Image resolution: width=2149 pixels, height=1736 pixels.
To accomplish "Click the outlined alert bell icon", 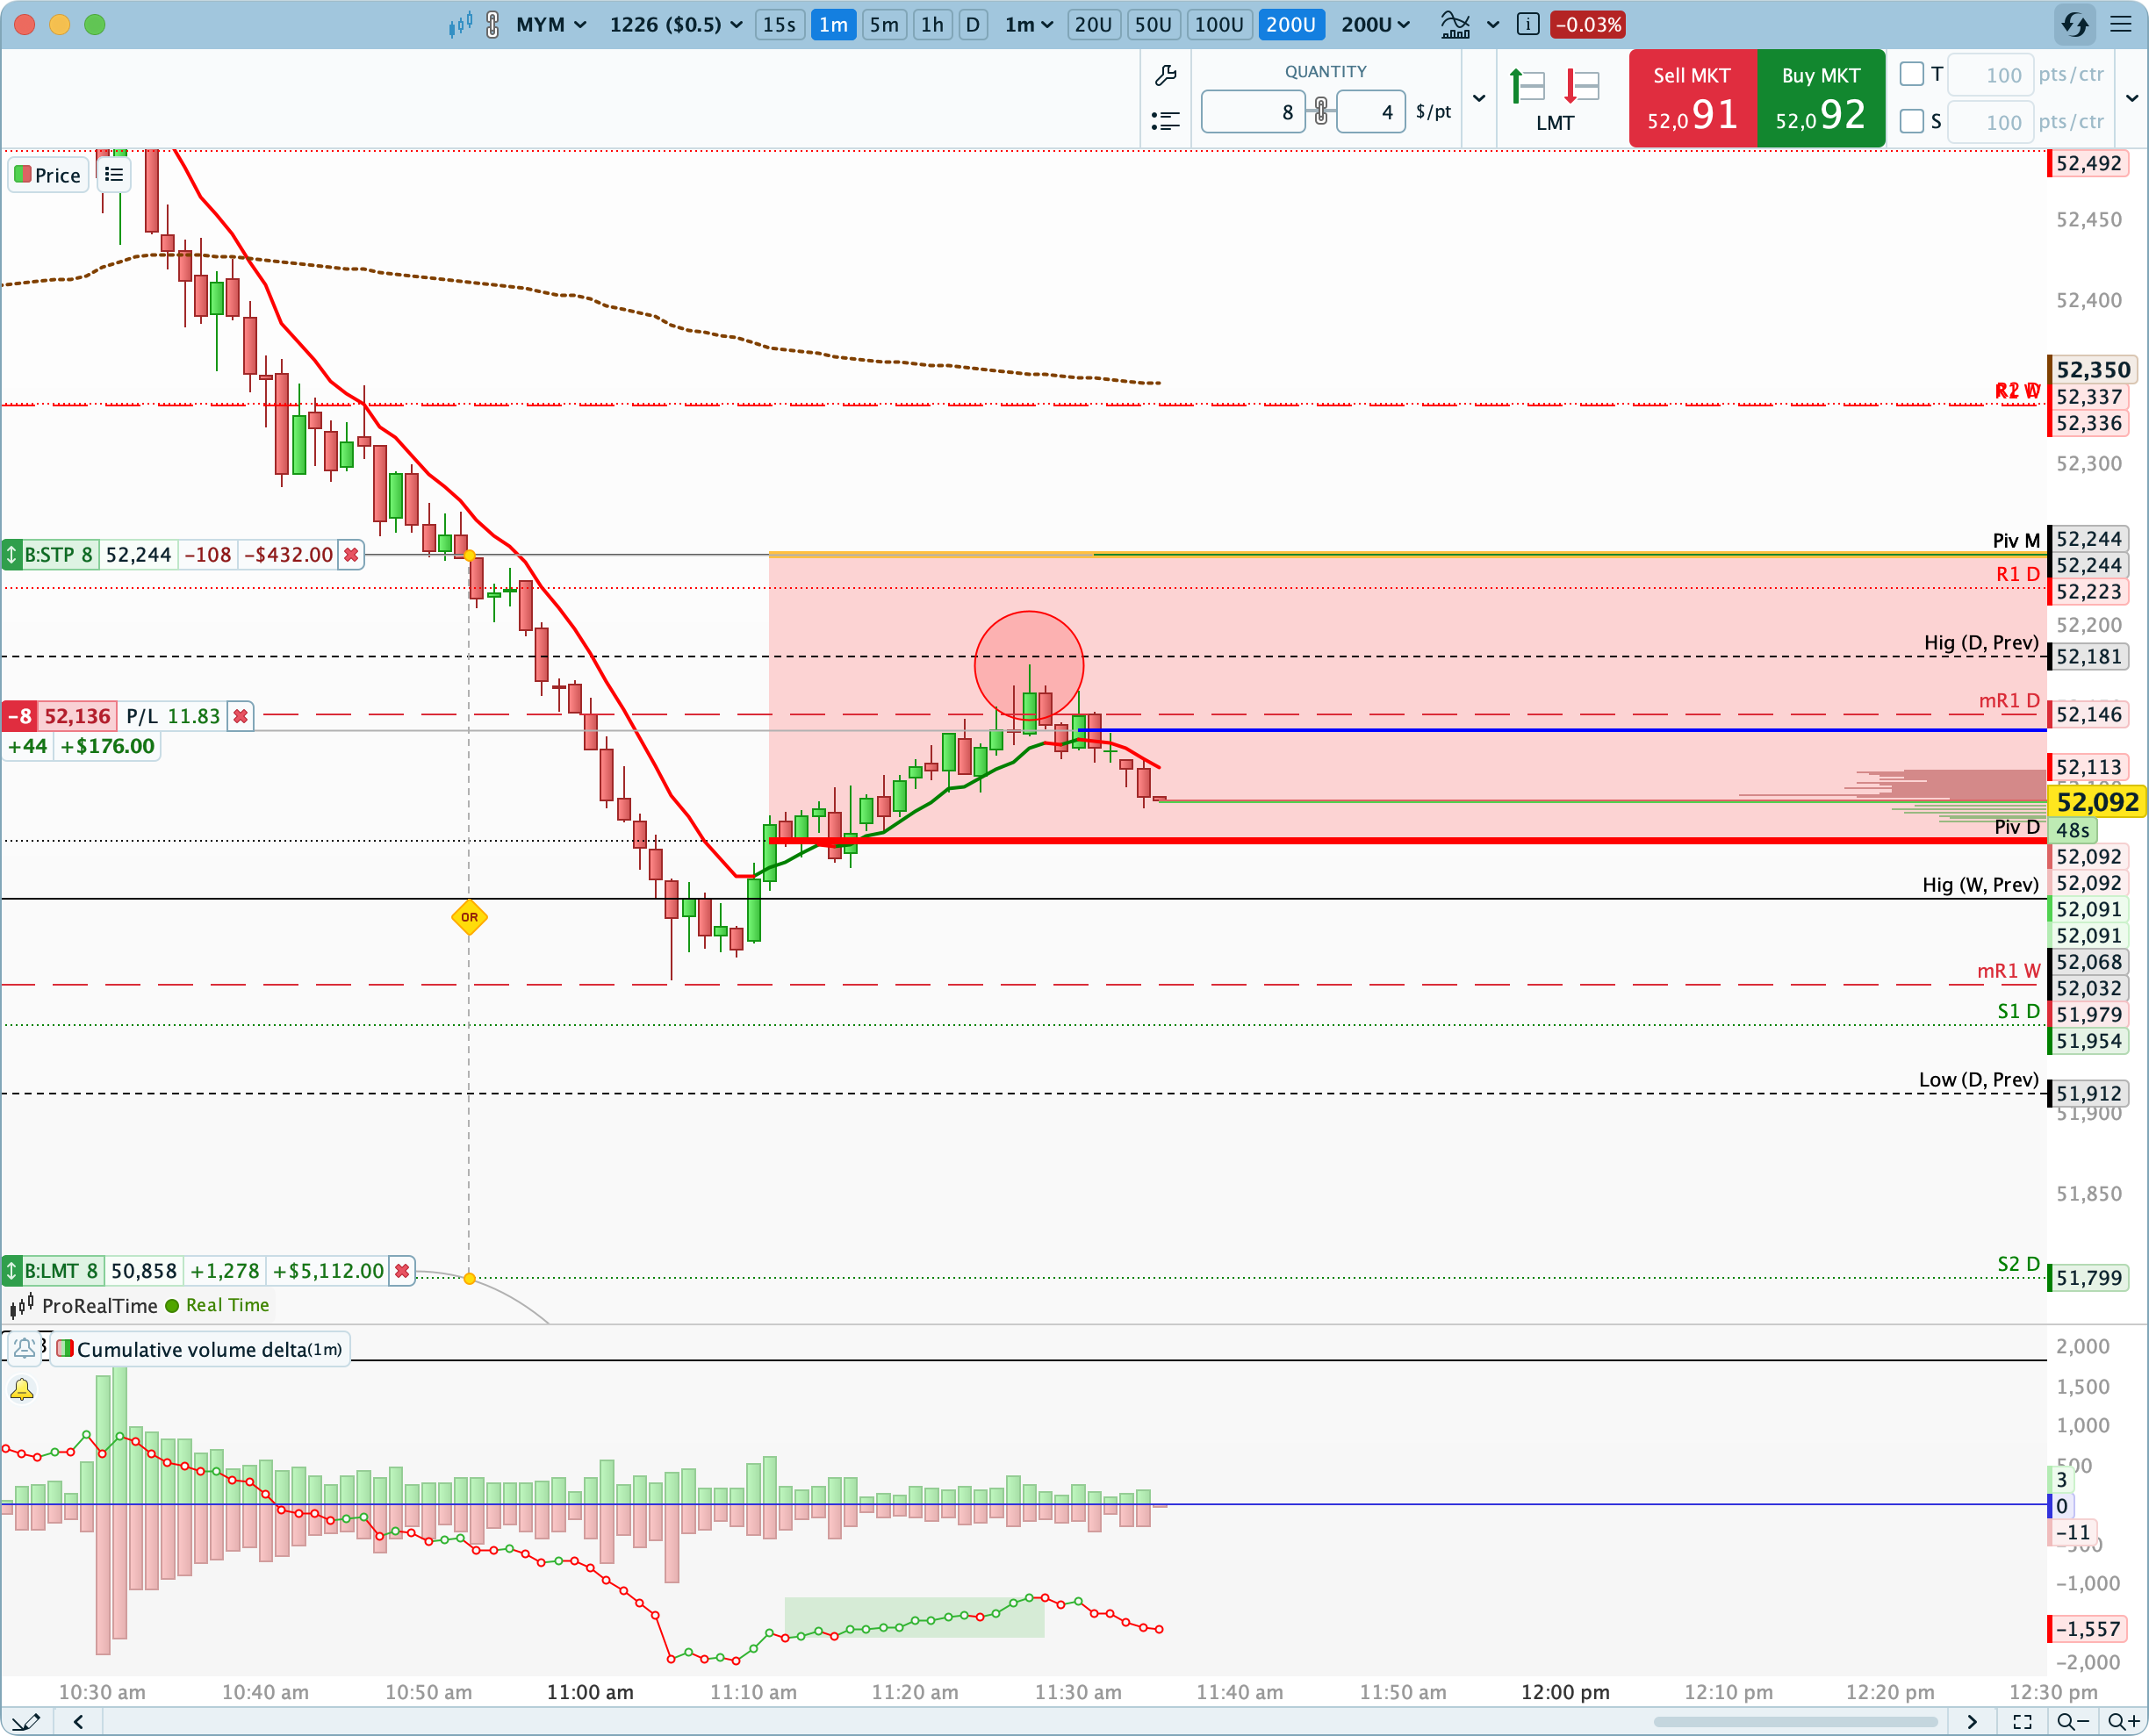I will (24, 1348).
